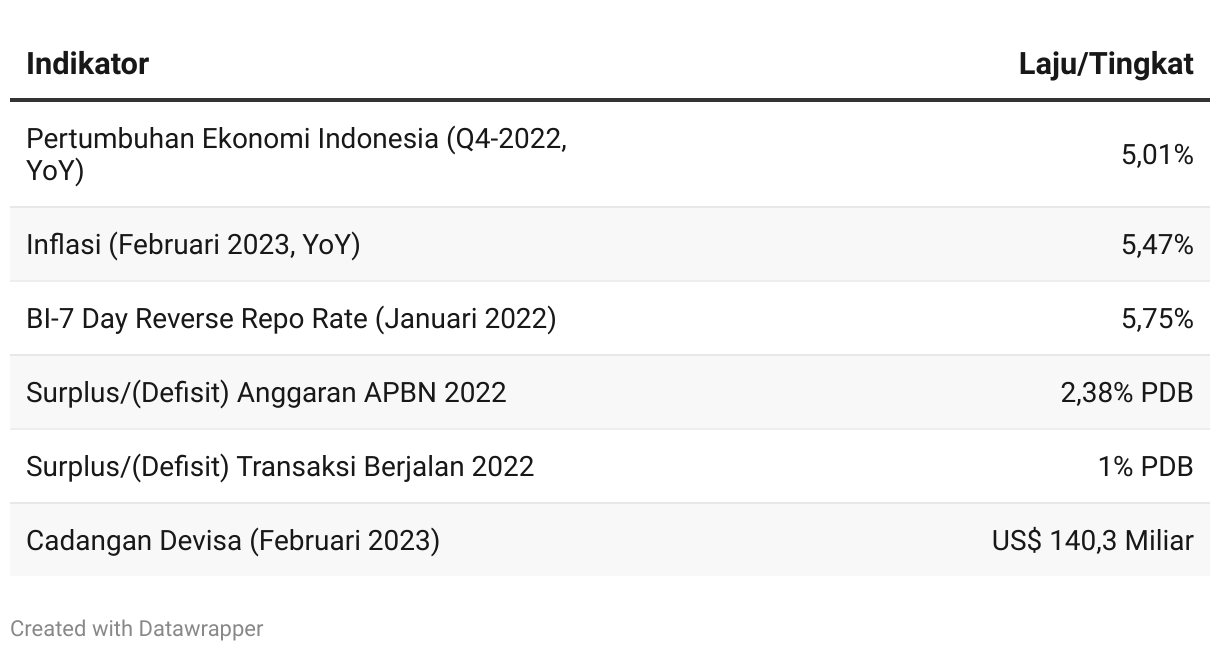Click the 5,01% growth value
This screenshot has width=1220, height=652.
point(1157,155)
